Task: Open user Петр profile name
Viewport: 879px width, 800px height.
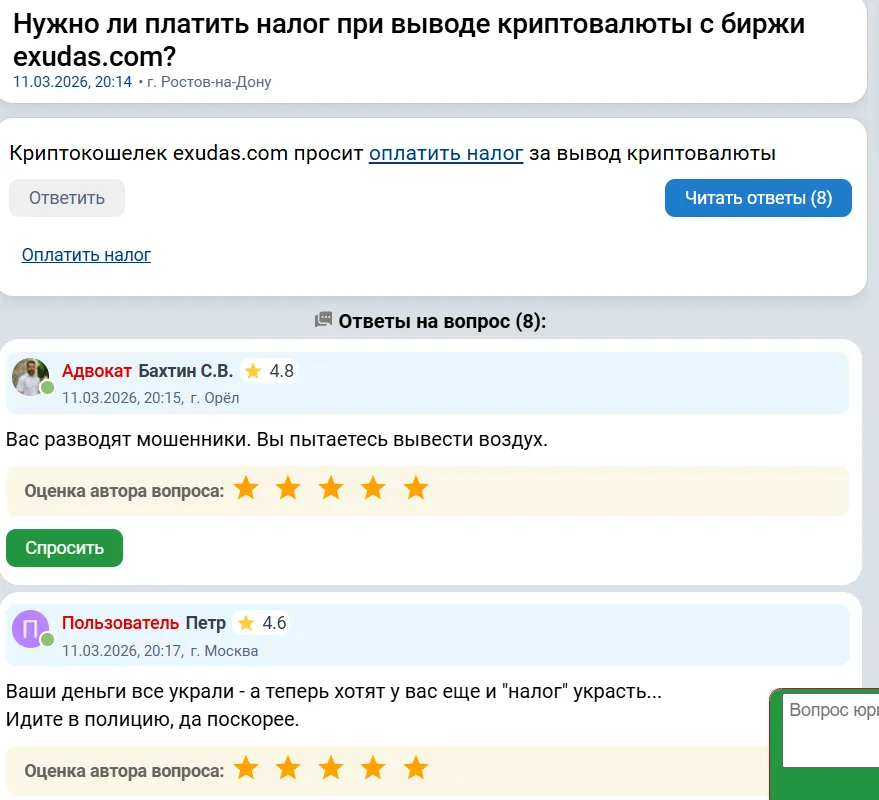Action: tap(206, 623)
